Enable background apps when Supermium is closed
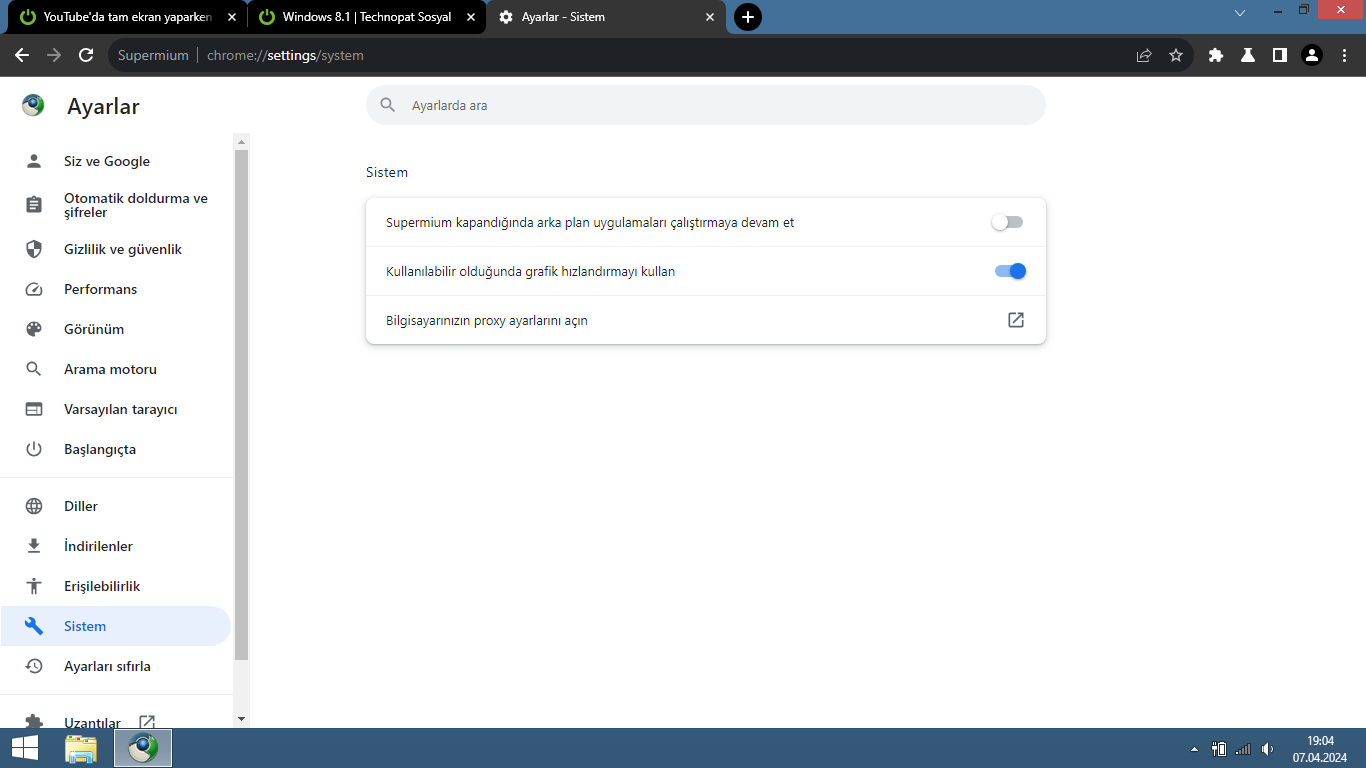Image resolution: width=1366 pixels, height=768 pixels. coord(1008,222)
